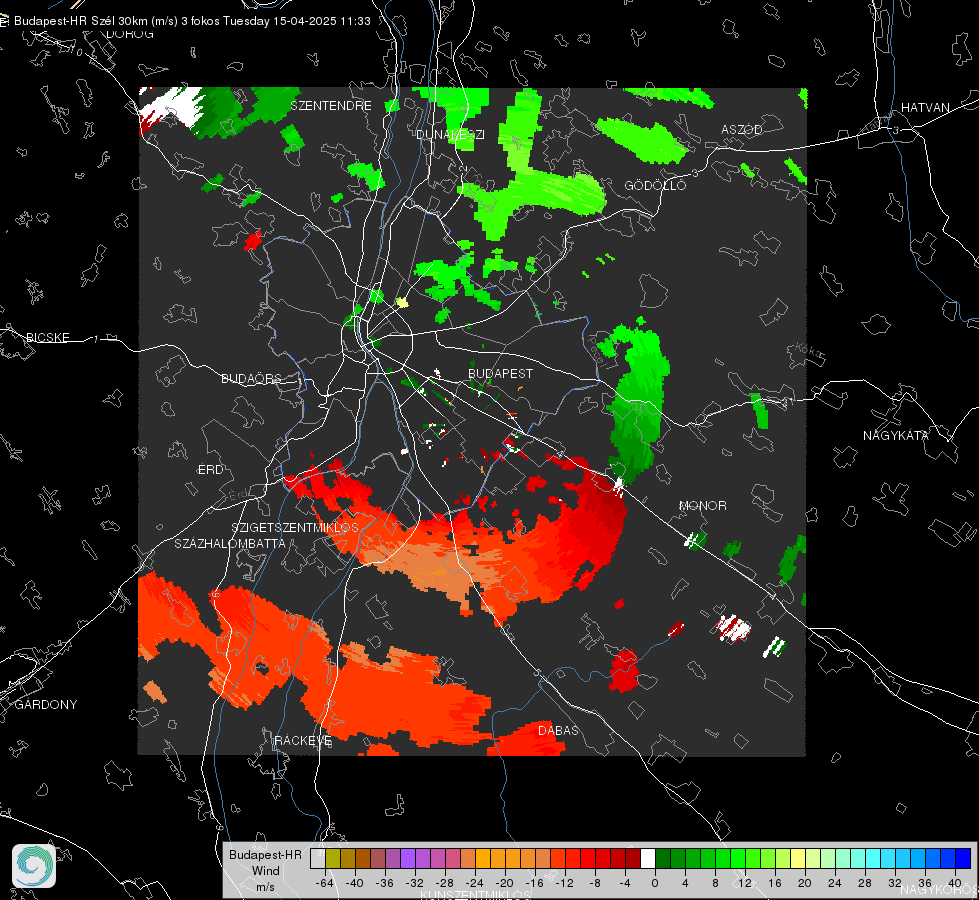Click the 40 value at the legend end
This screenshot has width=979, height=900.
point(955,883)
